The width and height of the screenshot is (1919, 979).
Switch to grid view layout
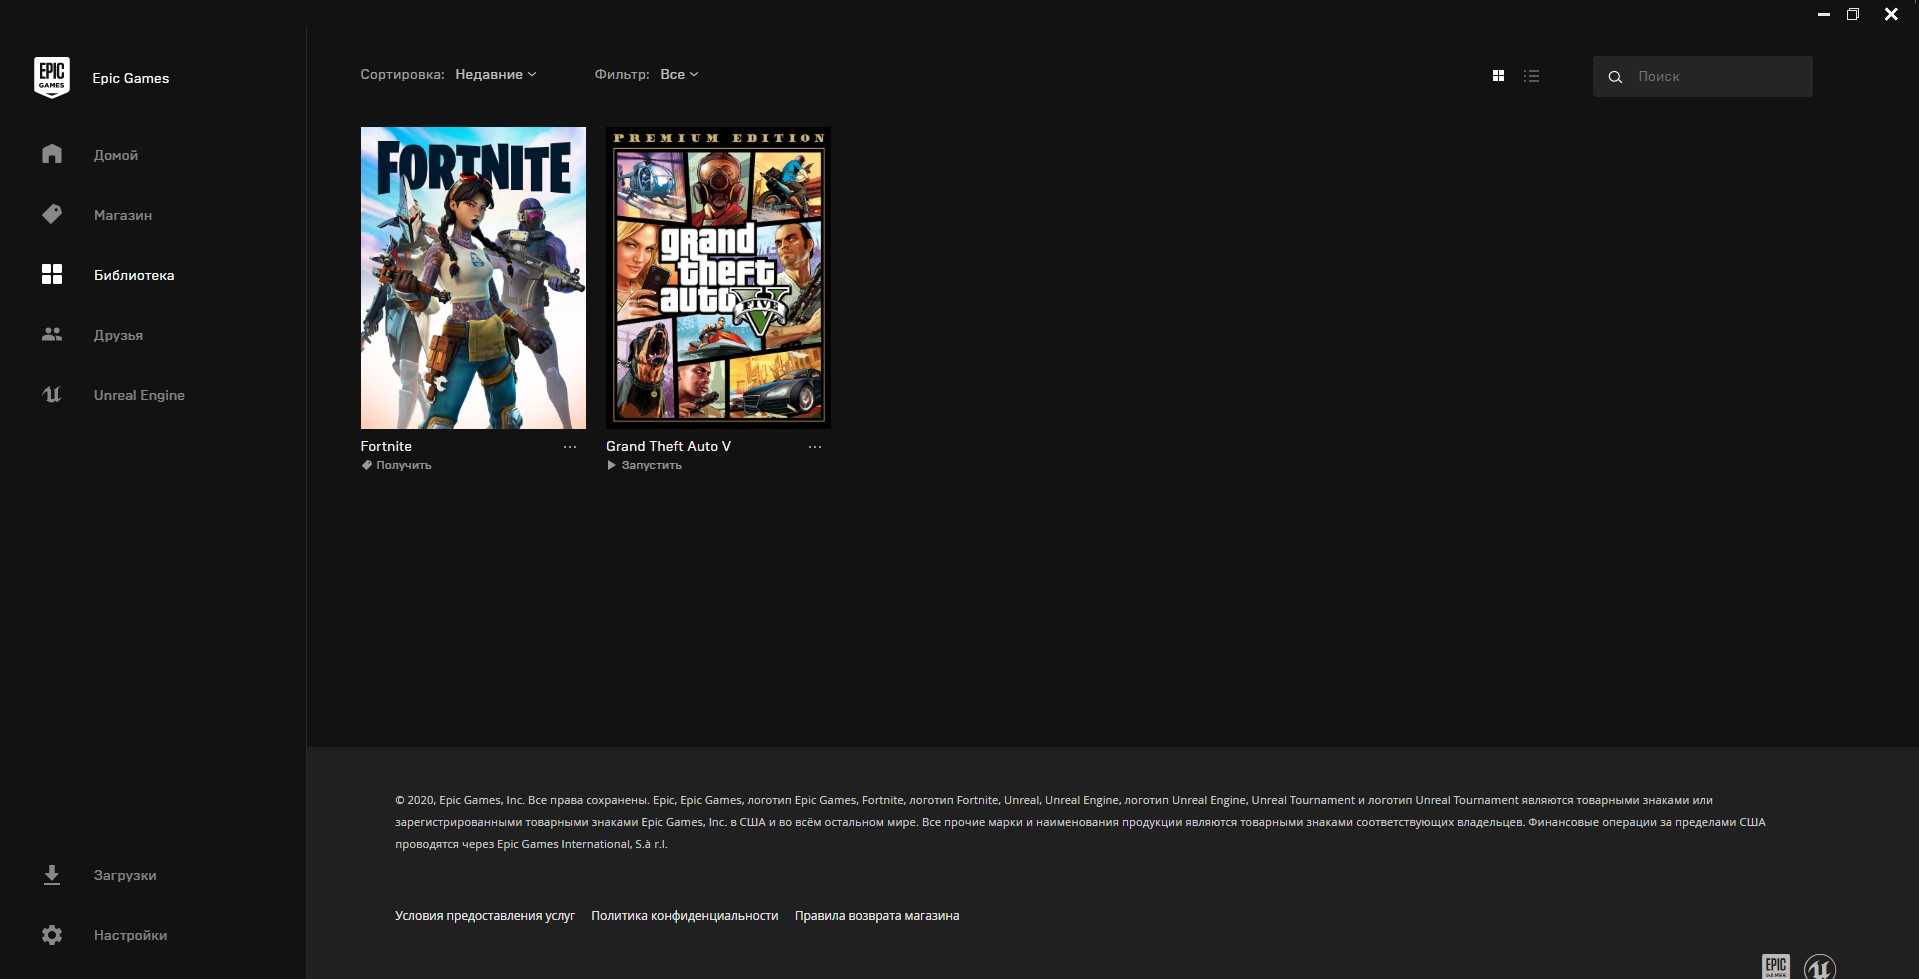click(1498, 76)
